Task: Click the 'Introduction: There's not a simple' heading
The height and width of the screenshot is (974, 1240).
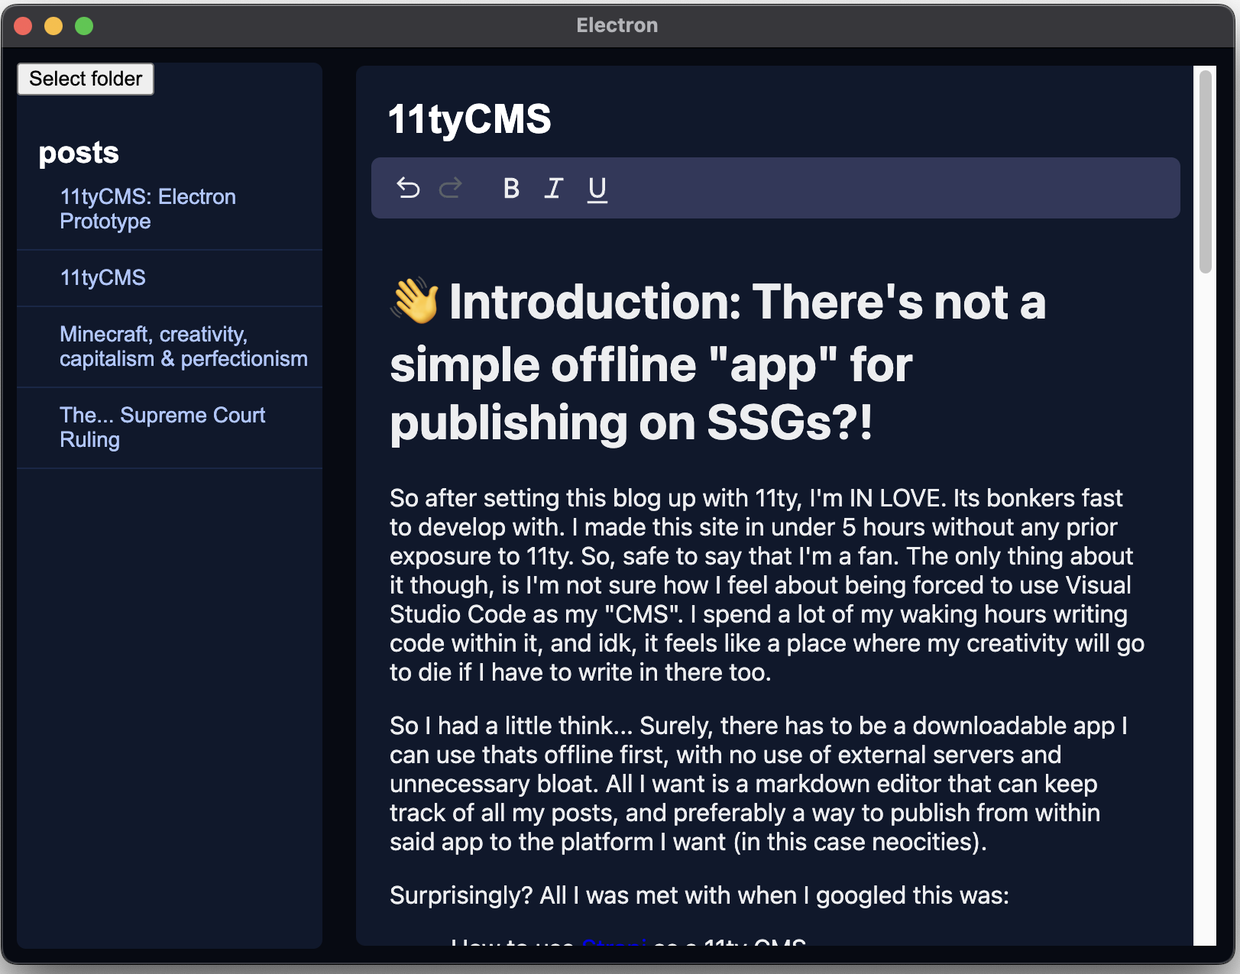Action: 718,362
